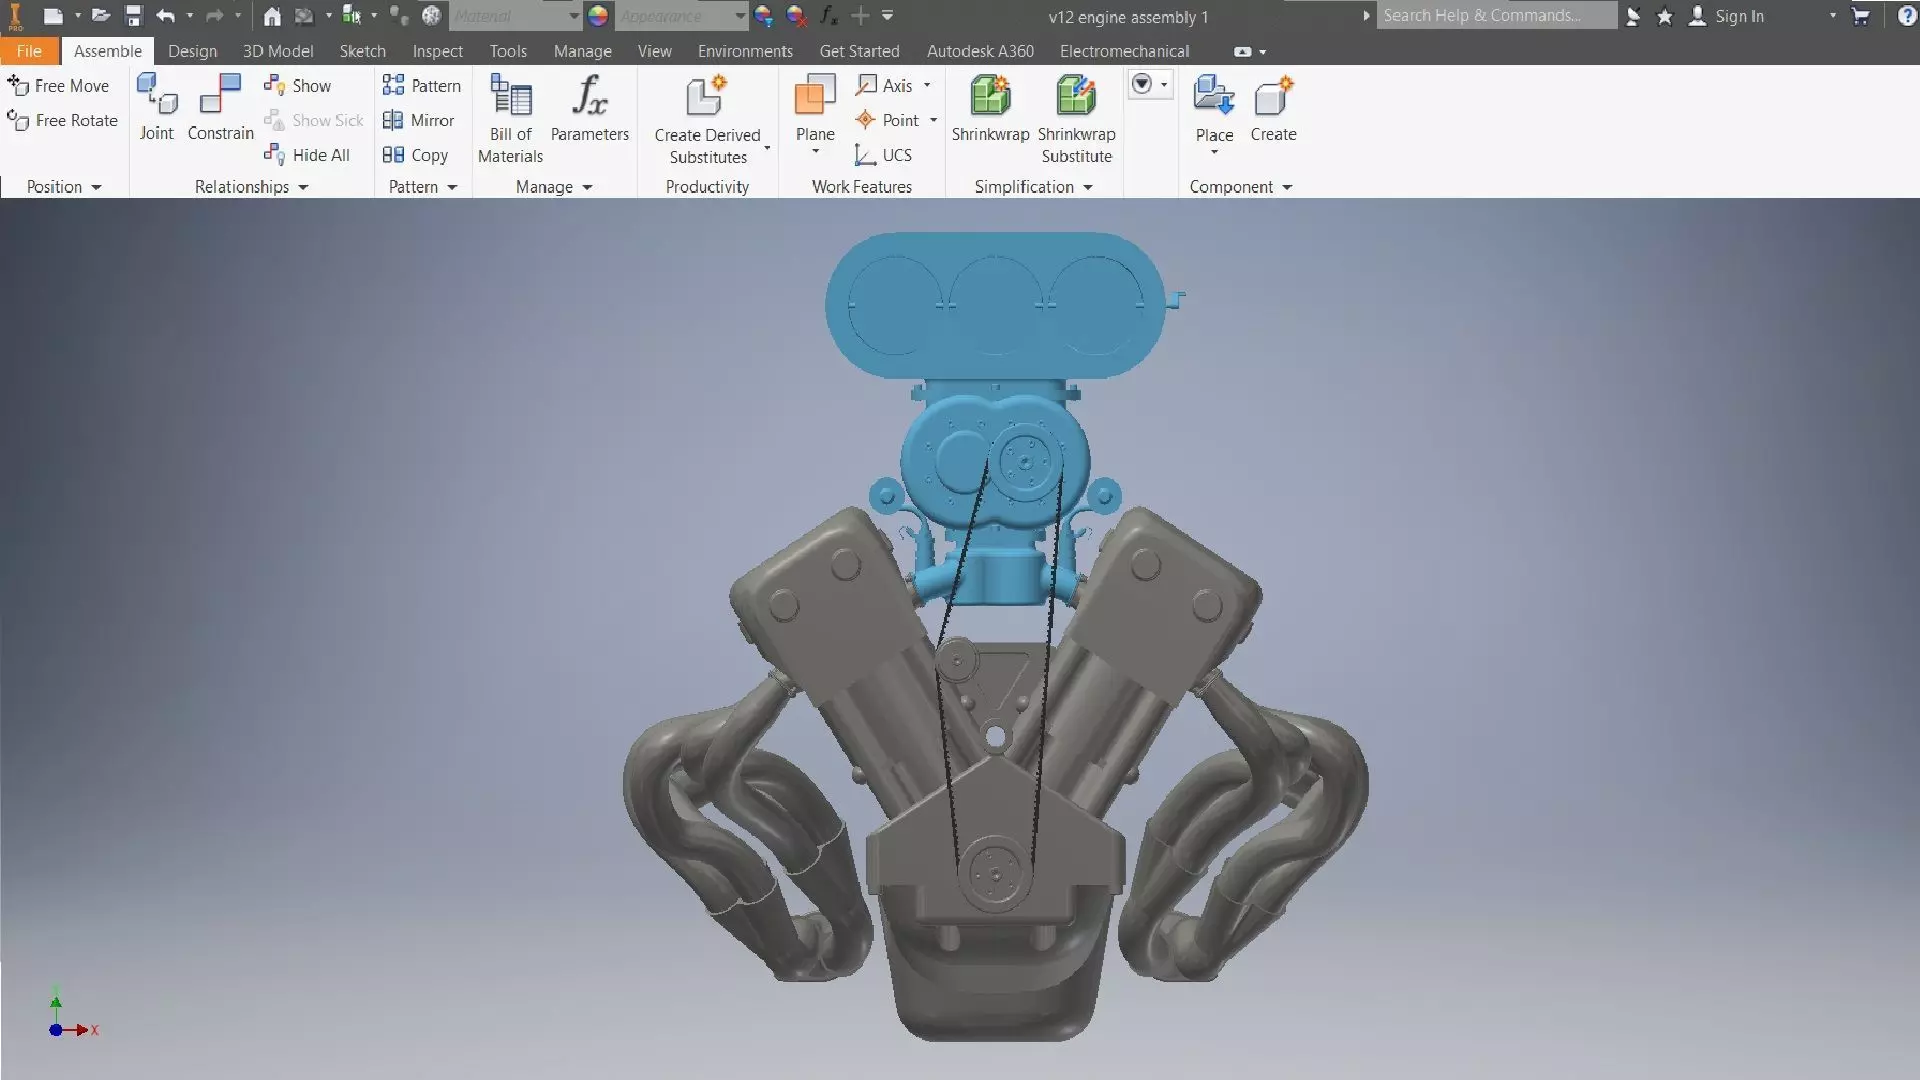Undo the last action
This screenshot has height=1080, width=1920.
pos(166,16)
